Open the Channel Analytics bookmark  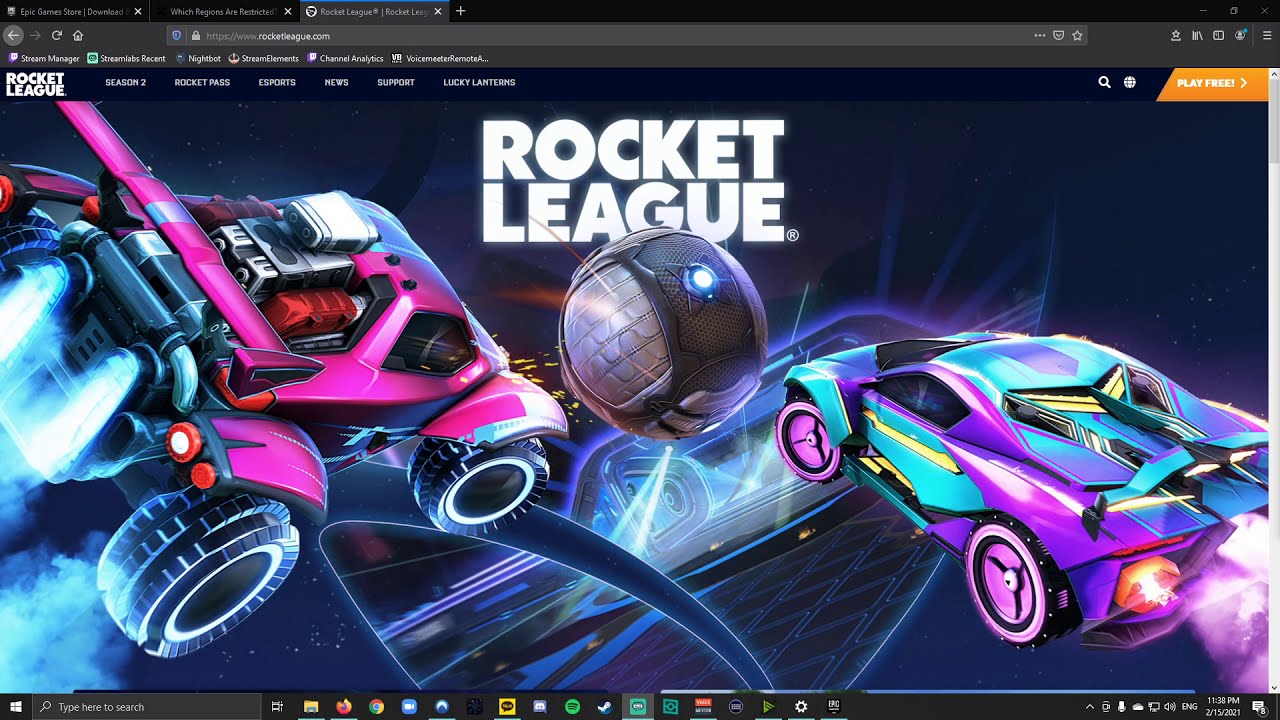click(x=345, y=58)
